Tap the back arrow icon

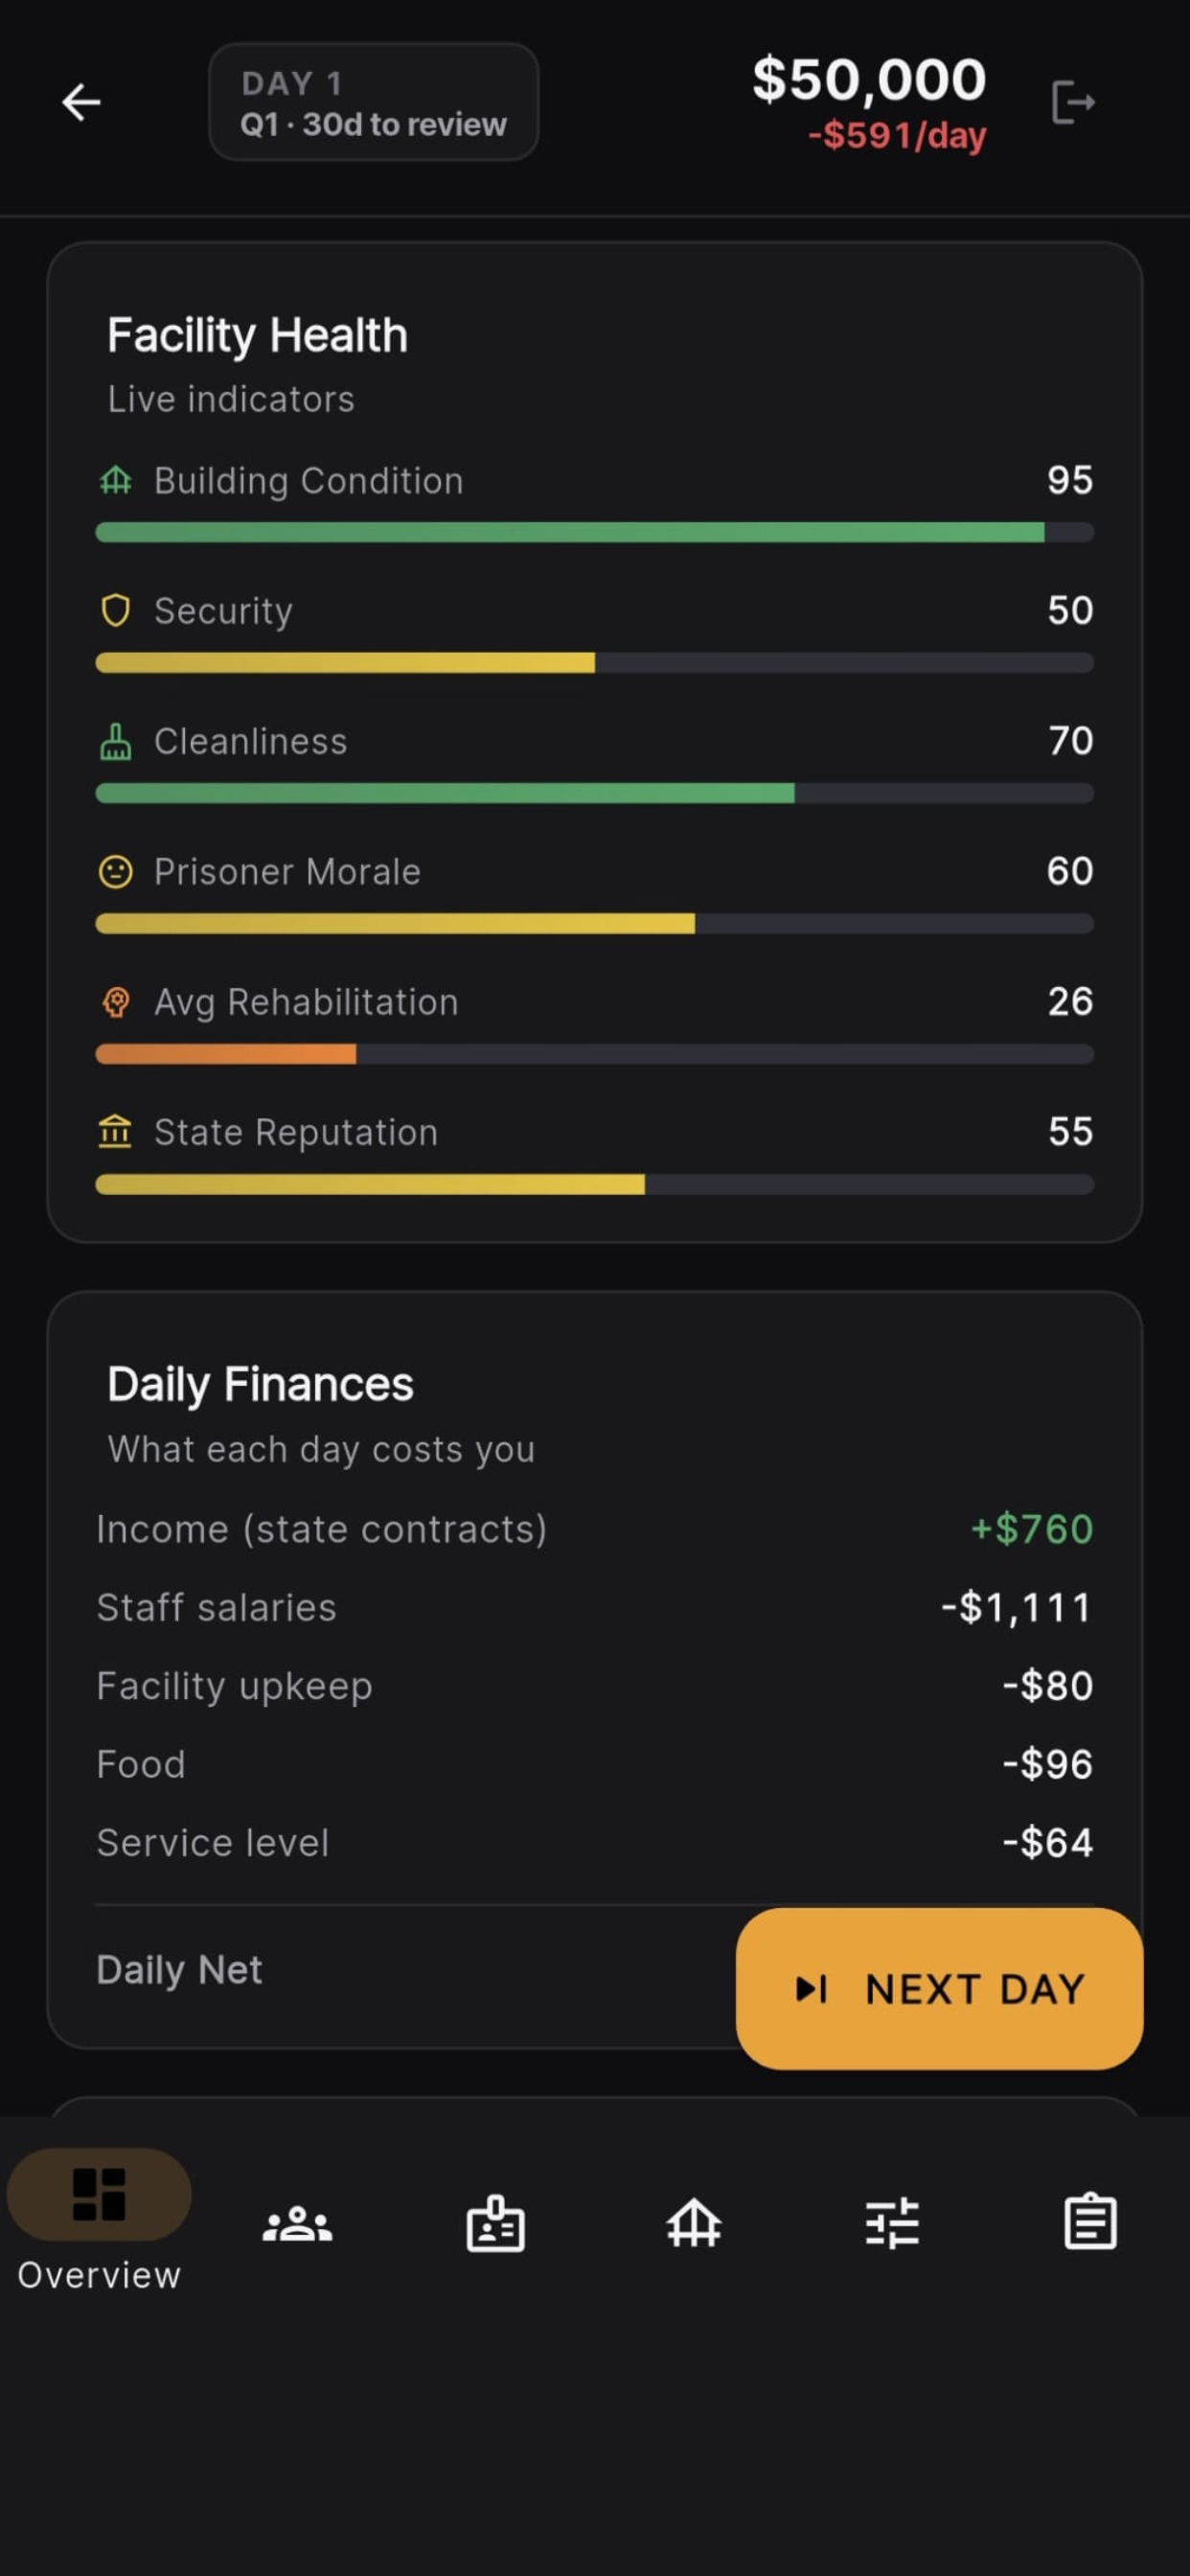(x=81, y=102)
